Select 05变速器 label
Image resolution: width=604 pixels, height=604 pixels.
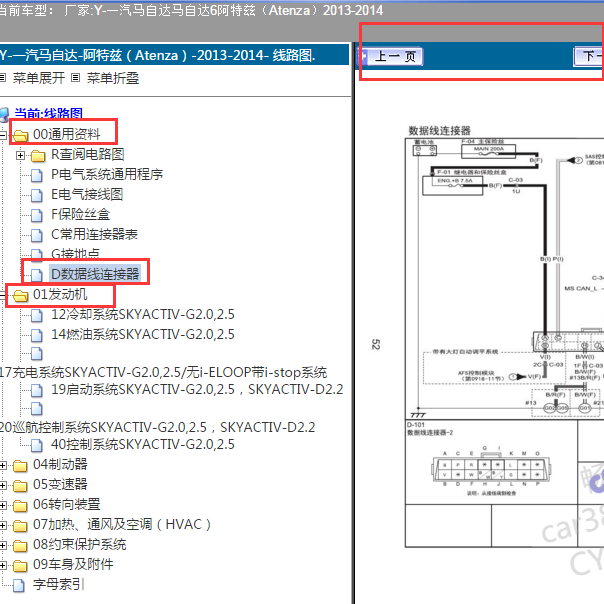click(x=60, y=484)
